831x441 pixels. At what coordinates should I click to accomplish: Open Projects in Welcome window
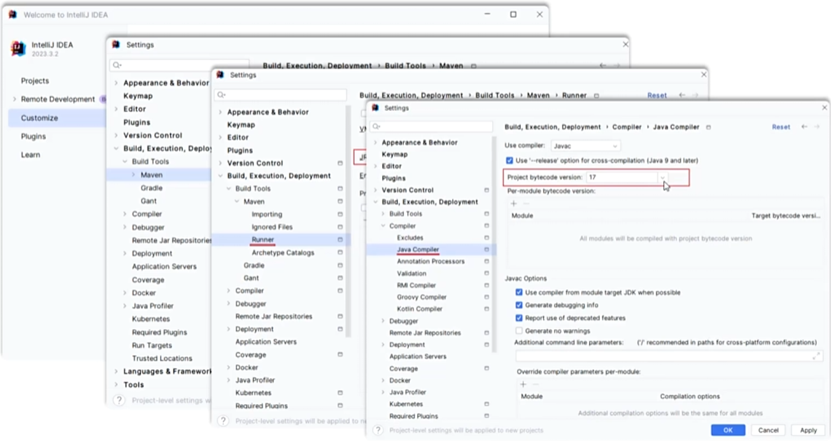[x=35, y=81]
